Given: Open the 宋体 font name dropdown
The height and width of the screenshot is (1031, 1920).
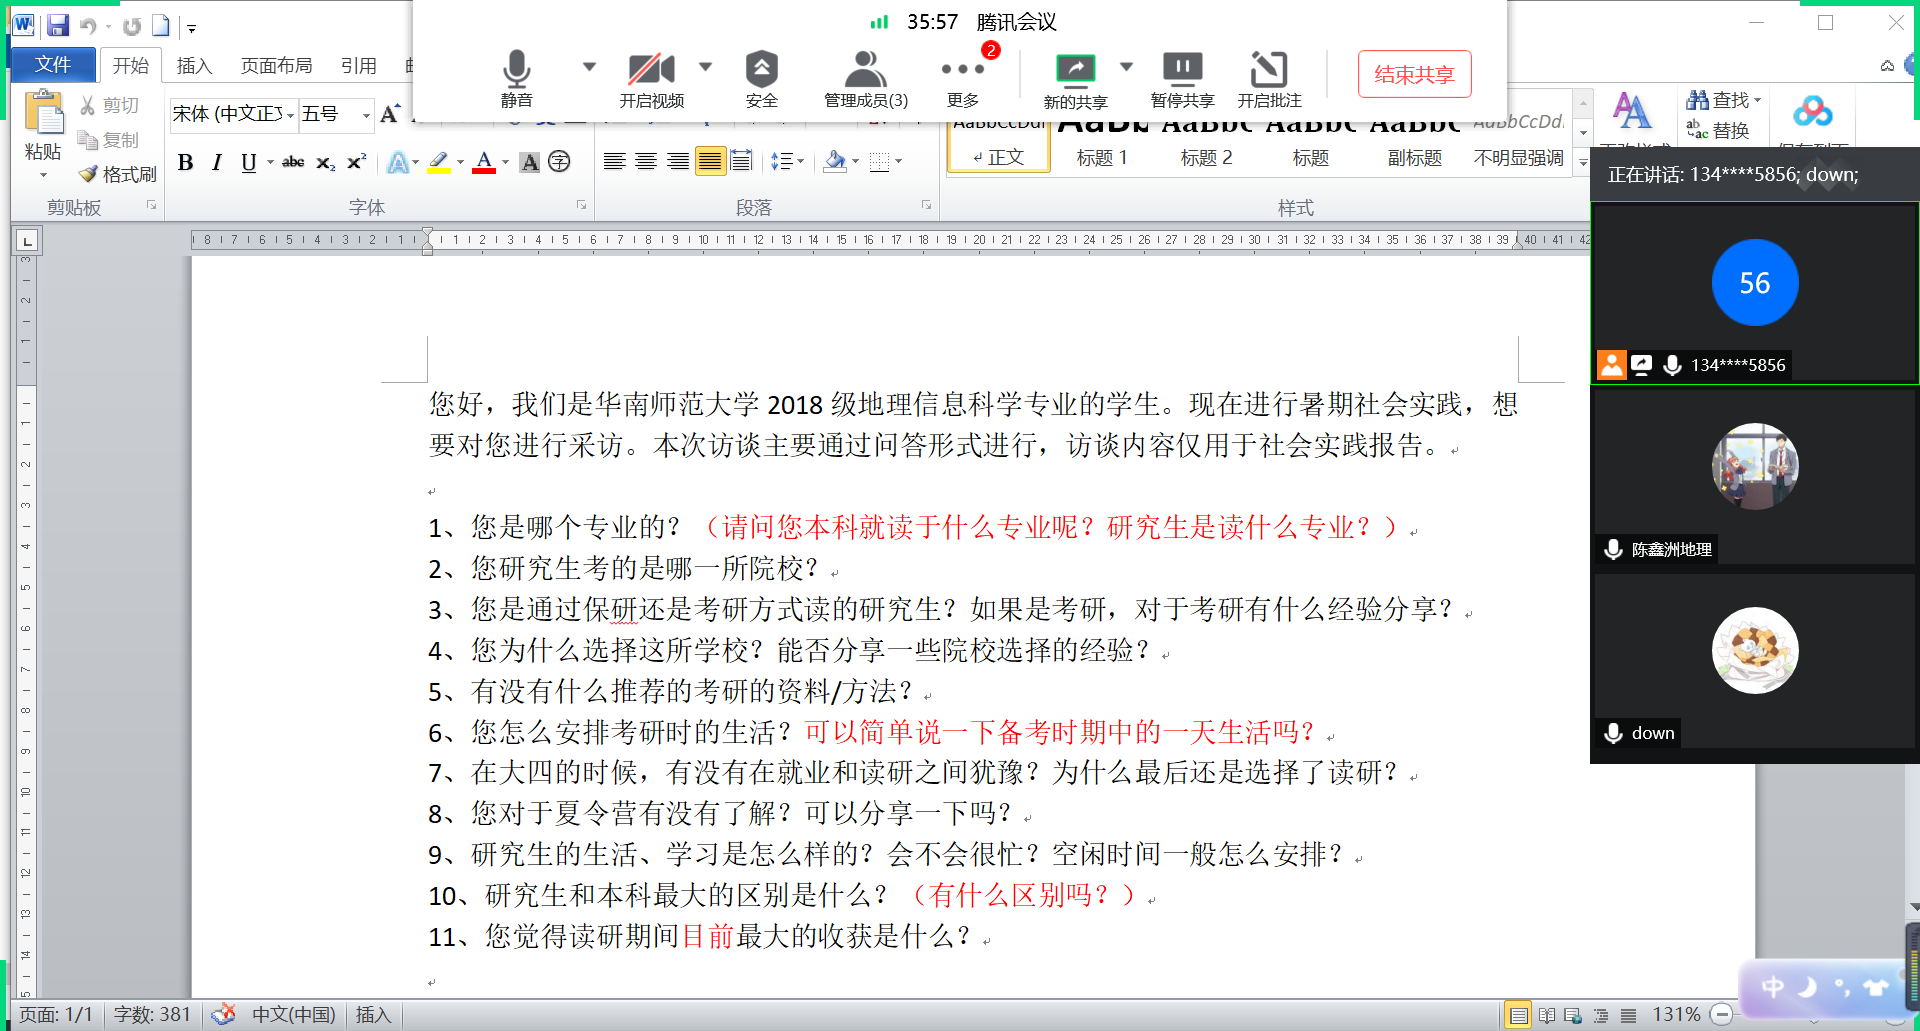Looking at the screenshot, I should click(291, 115).
